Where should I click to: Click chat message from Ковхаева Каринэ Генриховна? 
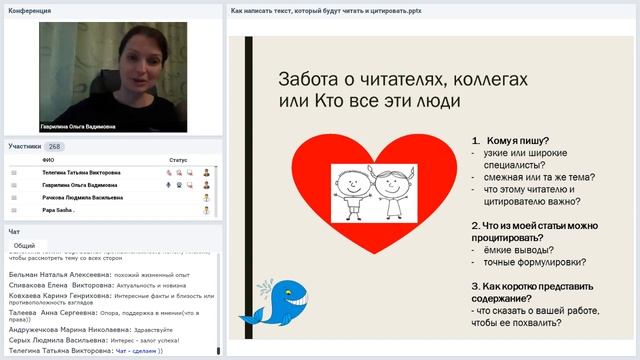[111, 299]
